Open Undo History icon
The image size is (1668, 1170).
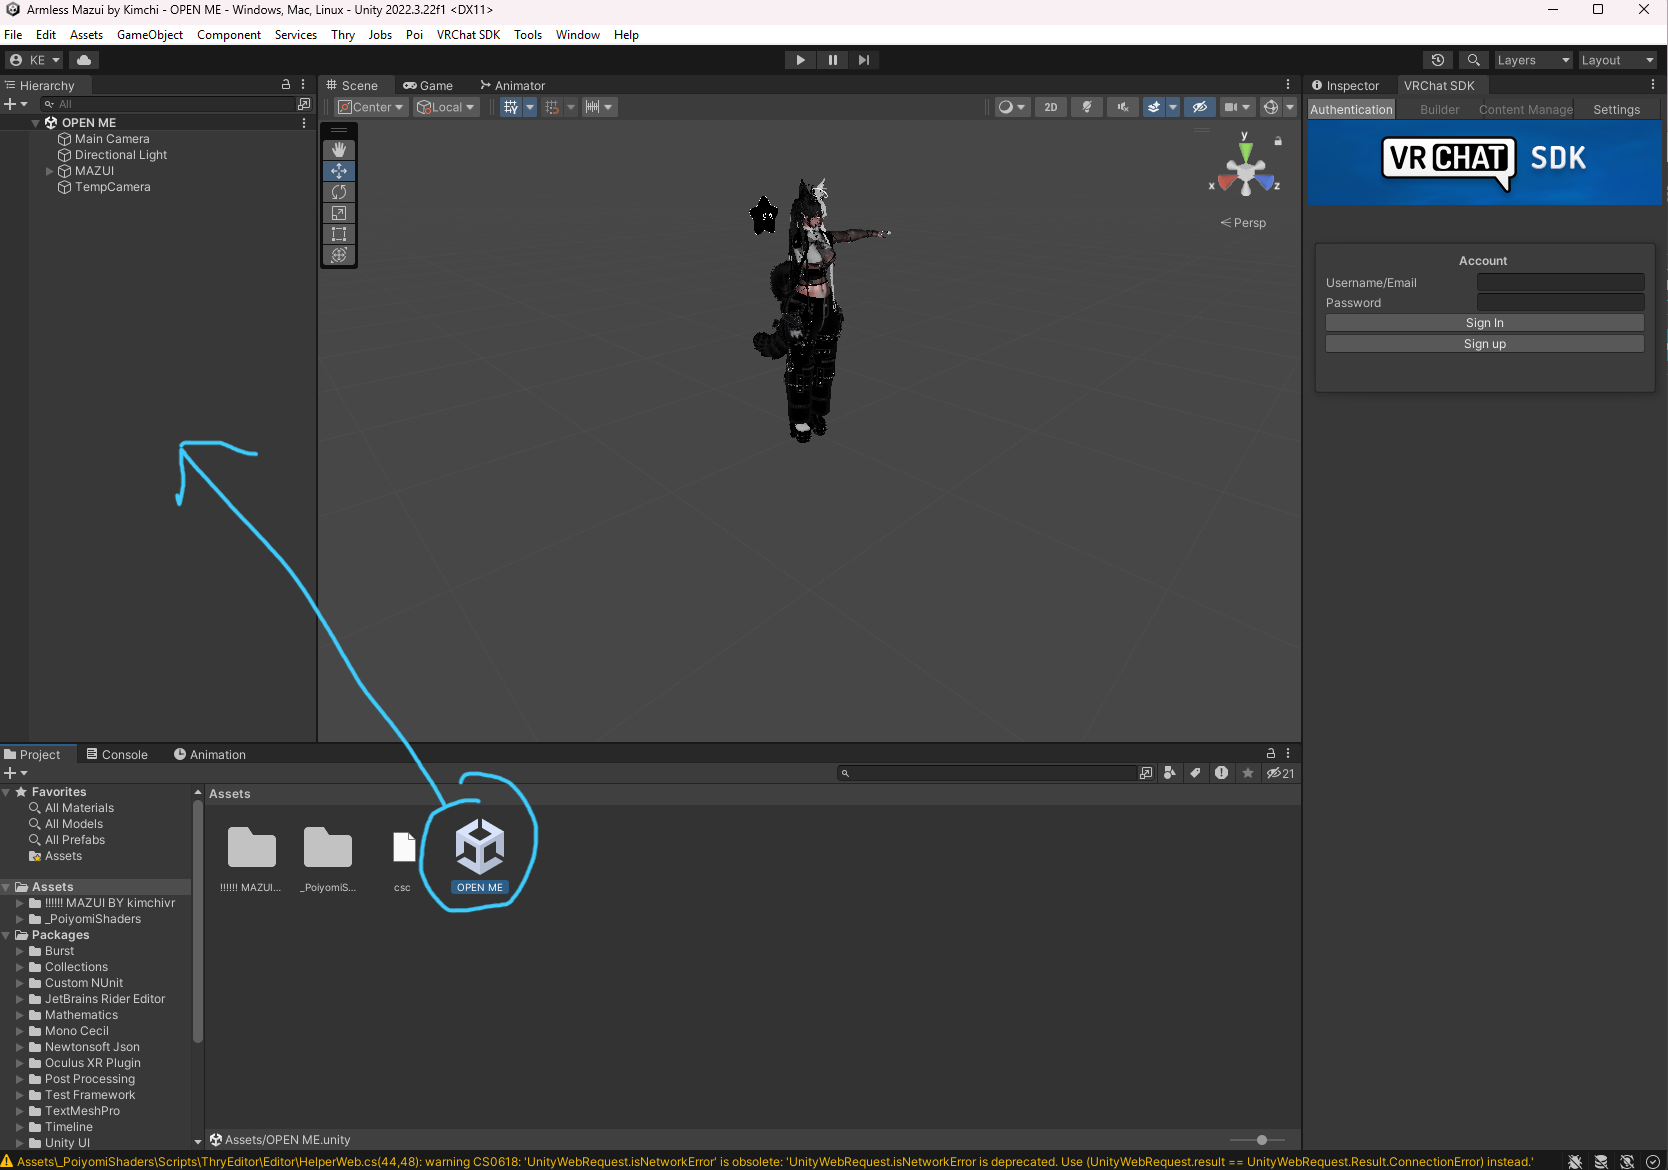(x=1438, y=60)
